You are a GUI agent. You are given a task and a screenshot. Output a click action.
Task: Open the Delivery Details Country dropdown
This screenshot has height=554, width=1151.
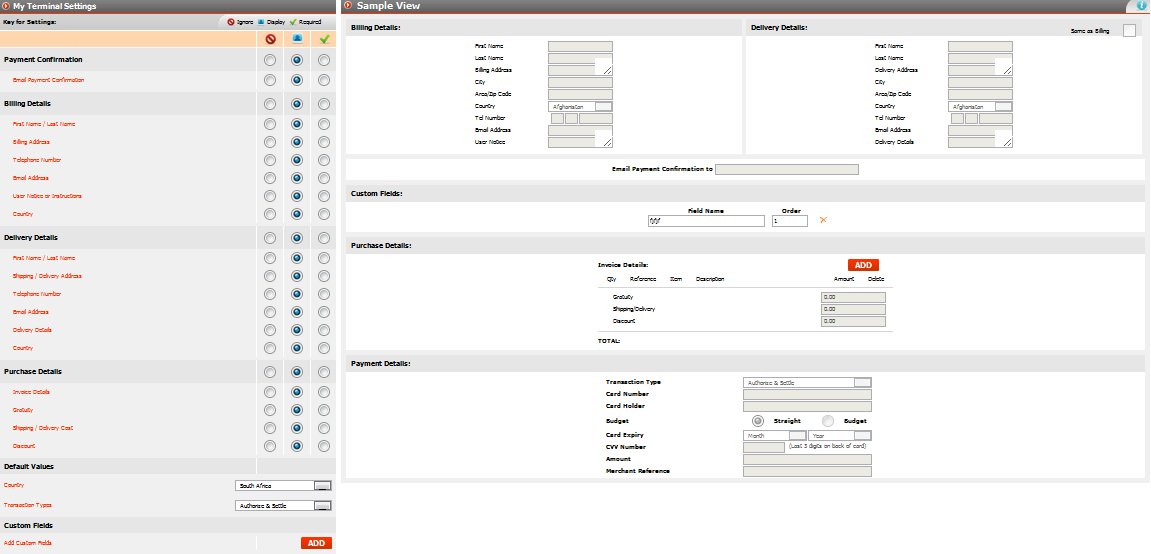[x=980, y=106]
